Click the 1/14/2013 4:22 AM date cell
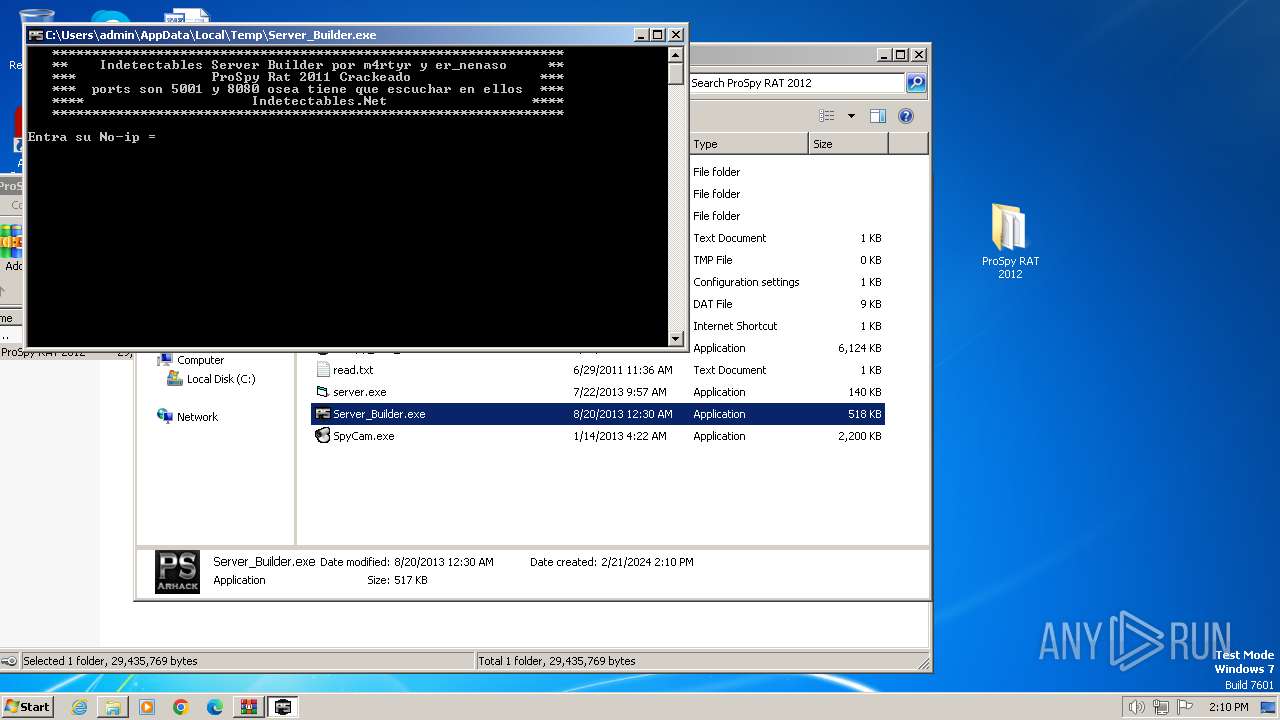Image resolution: width=1280 pixels, height=720 pixels. pyautogui.click(x=619, y=436)
